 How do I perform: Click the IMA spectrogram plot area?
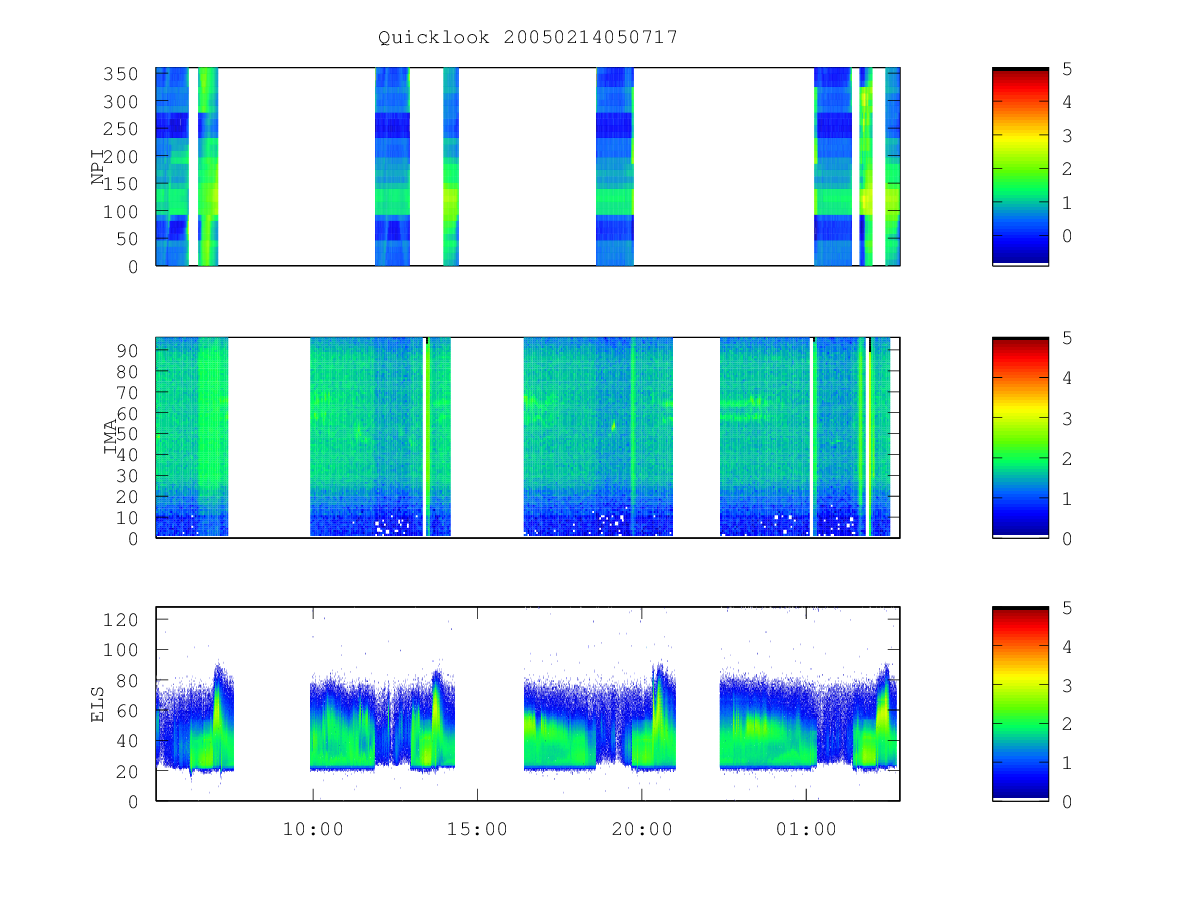[528, 438]
